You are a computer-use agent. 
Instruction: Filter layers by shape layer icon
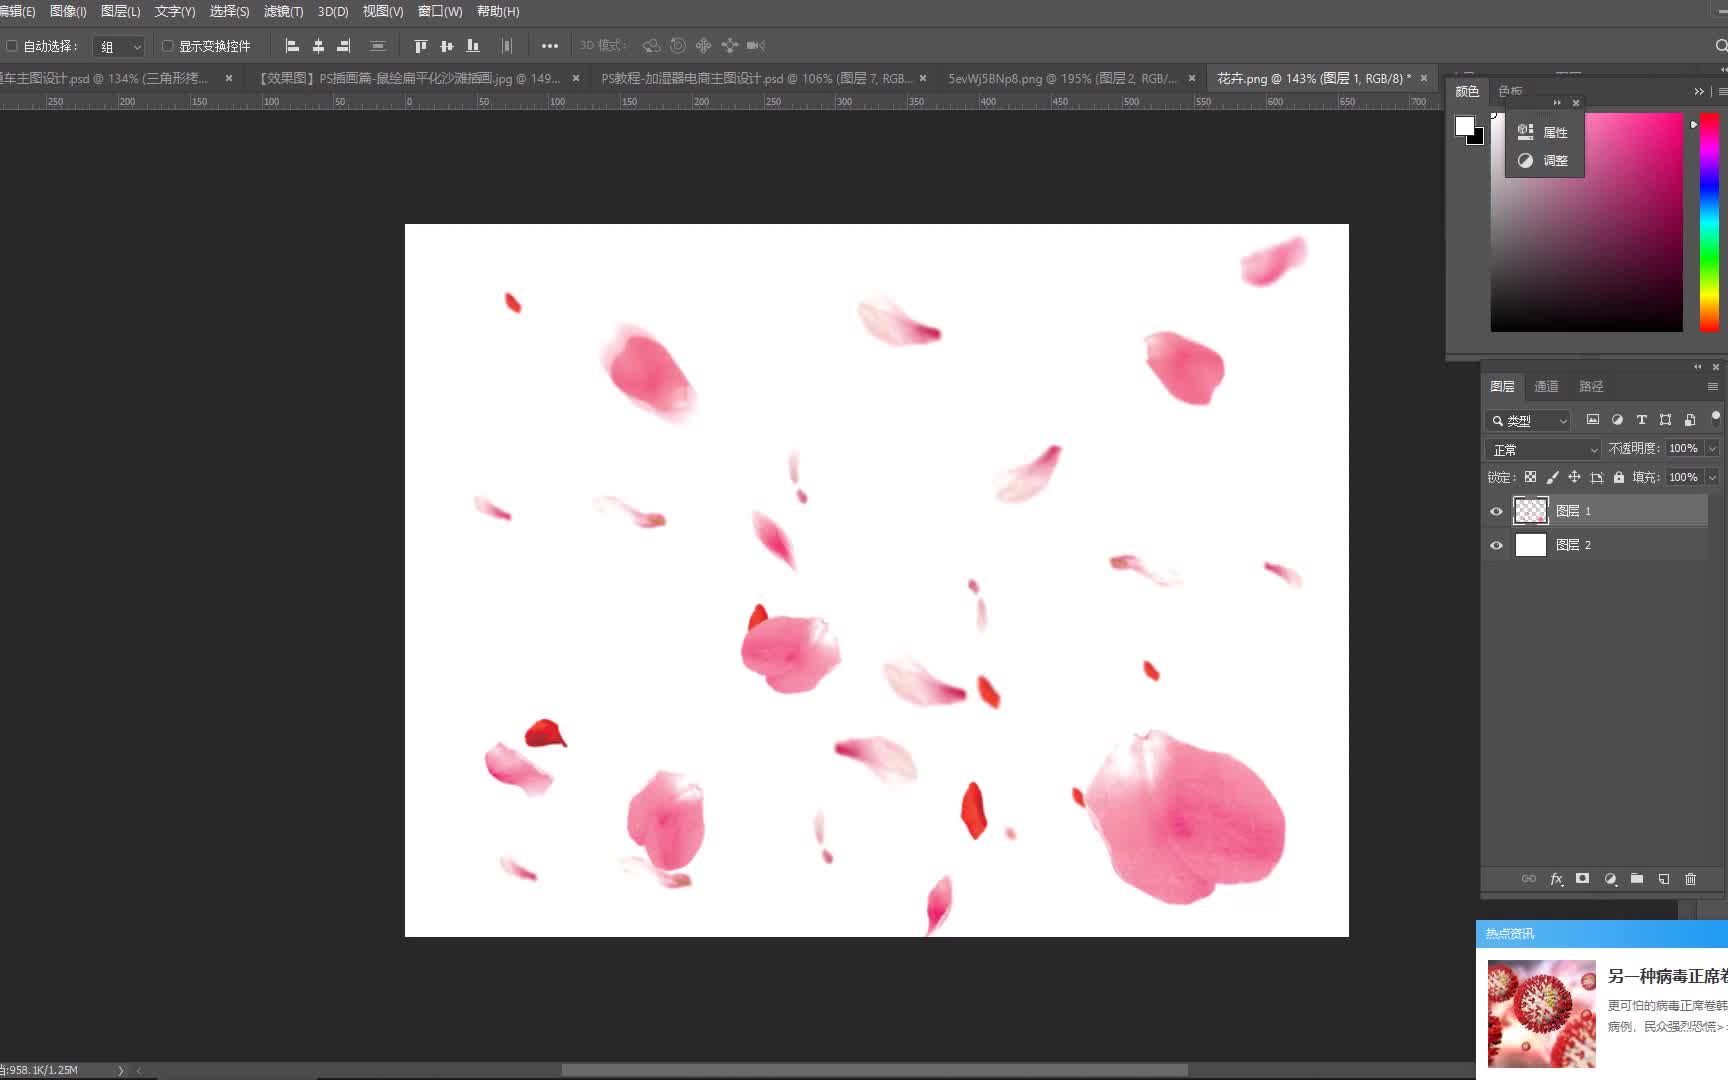1665,420
